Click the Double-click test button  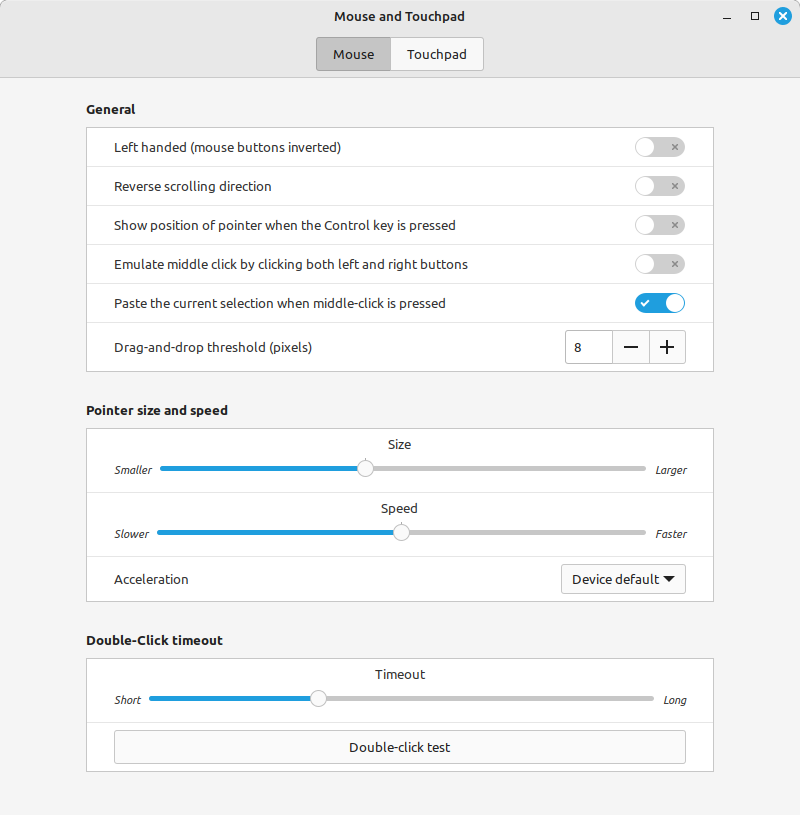400,747
